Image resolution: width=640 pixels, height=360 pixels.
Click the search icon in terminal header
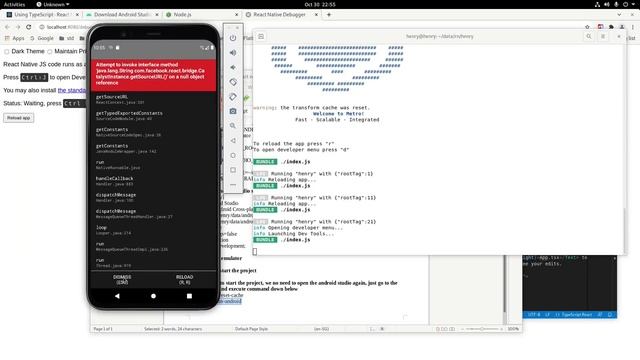(x=589, y=36)
